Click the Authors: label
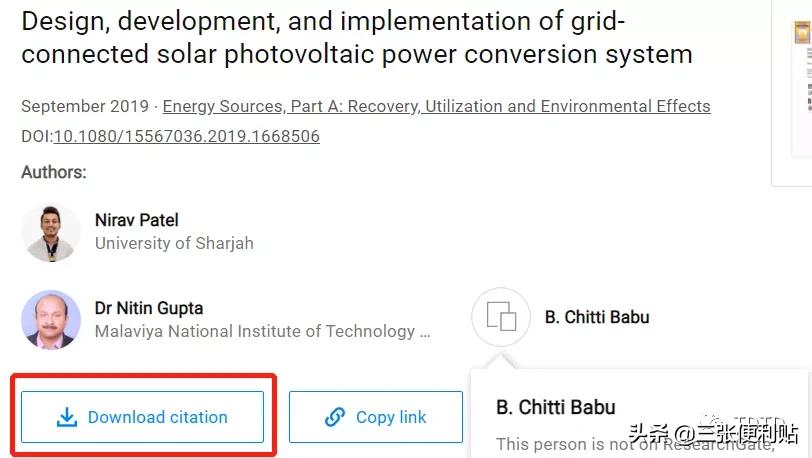Screen dimensions: 812x458 [x=53, y=172]
